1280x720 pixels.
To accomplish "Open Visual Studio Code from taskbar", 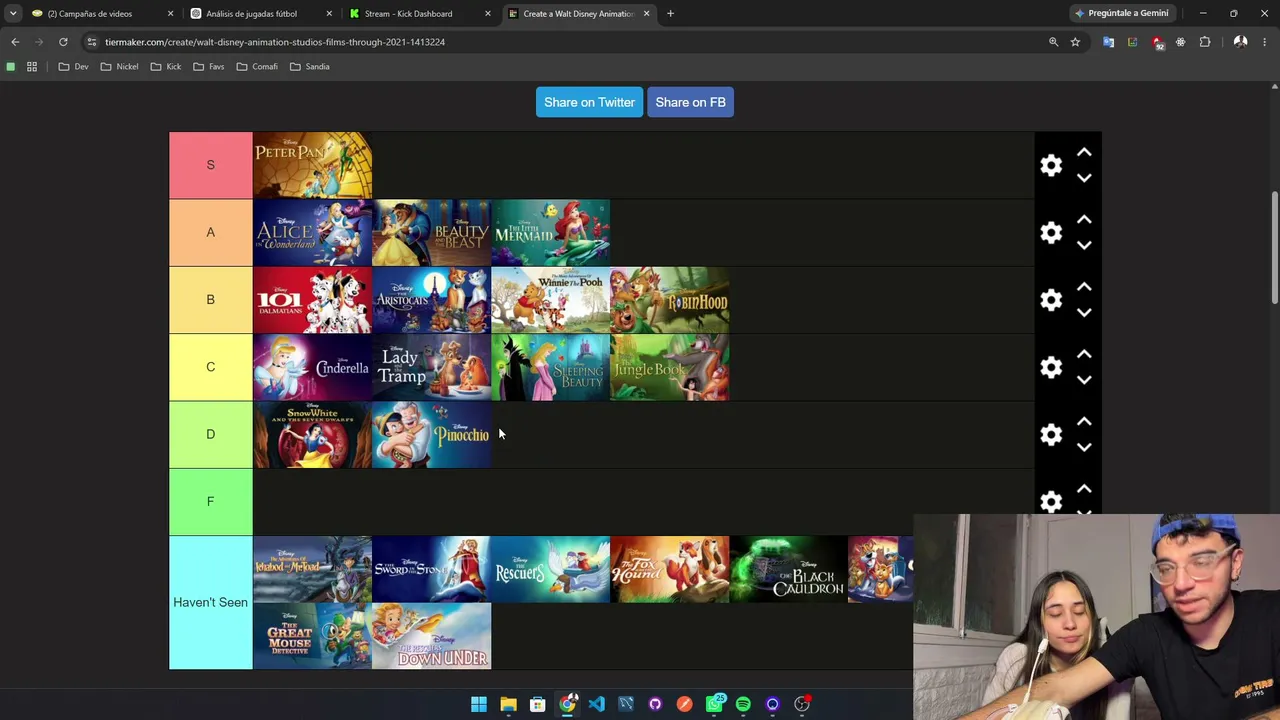I will tap(596, 704).
